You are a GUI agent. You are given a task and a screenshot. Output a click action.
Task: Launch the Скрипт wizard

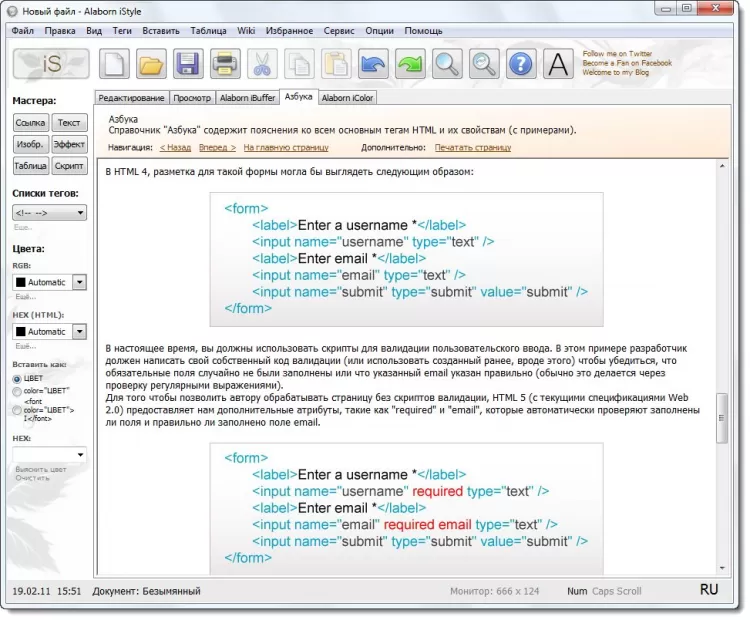coord(69,166)
